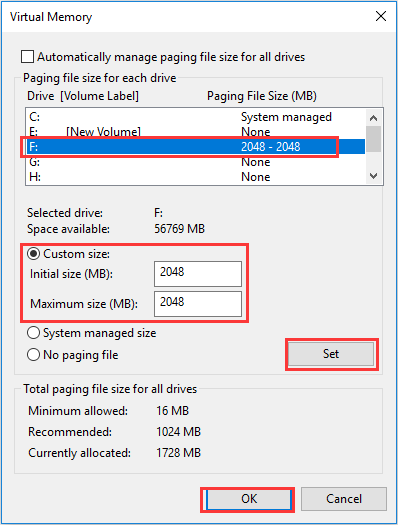Select the Custom size radio button
The image size is (398, 525).
point(33,254)
